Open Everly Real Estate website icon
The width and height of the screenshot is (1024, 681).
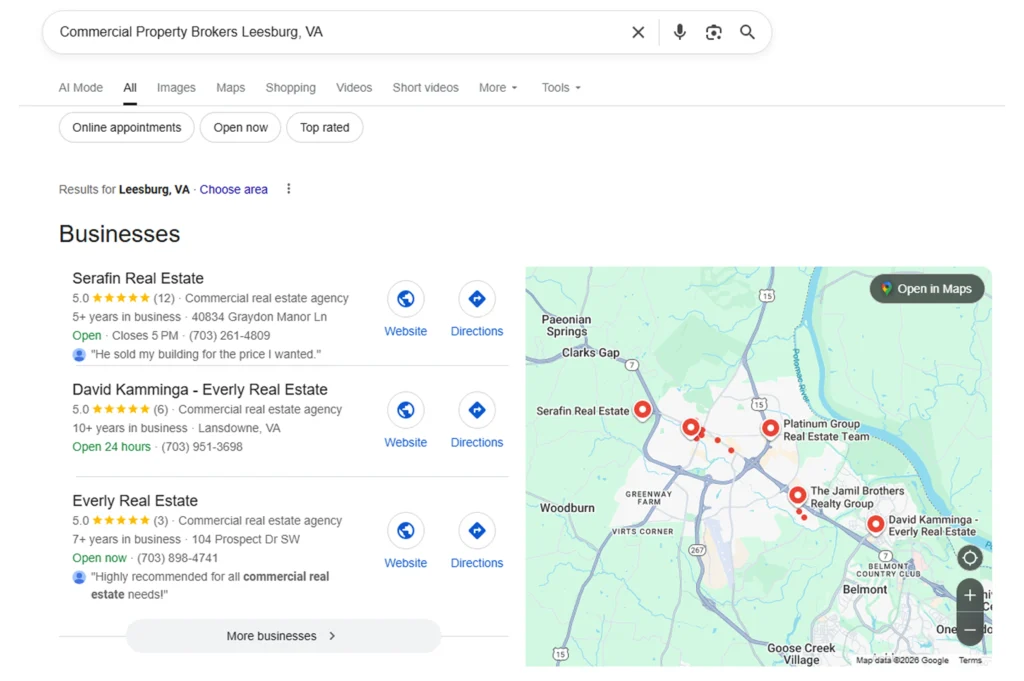405,531
